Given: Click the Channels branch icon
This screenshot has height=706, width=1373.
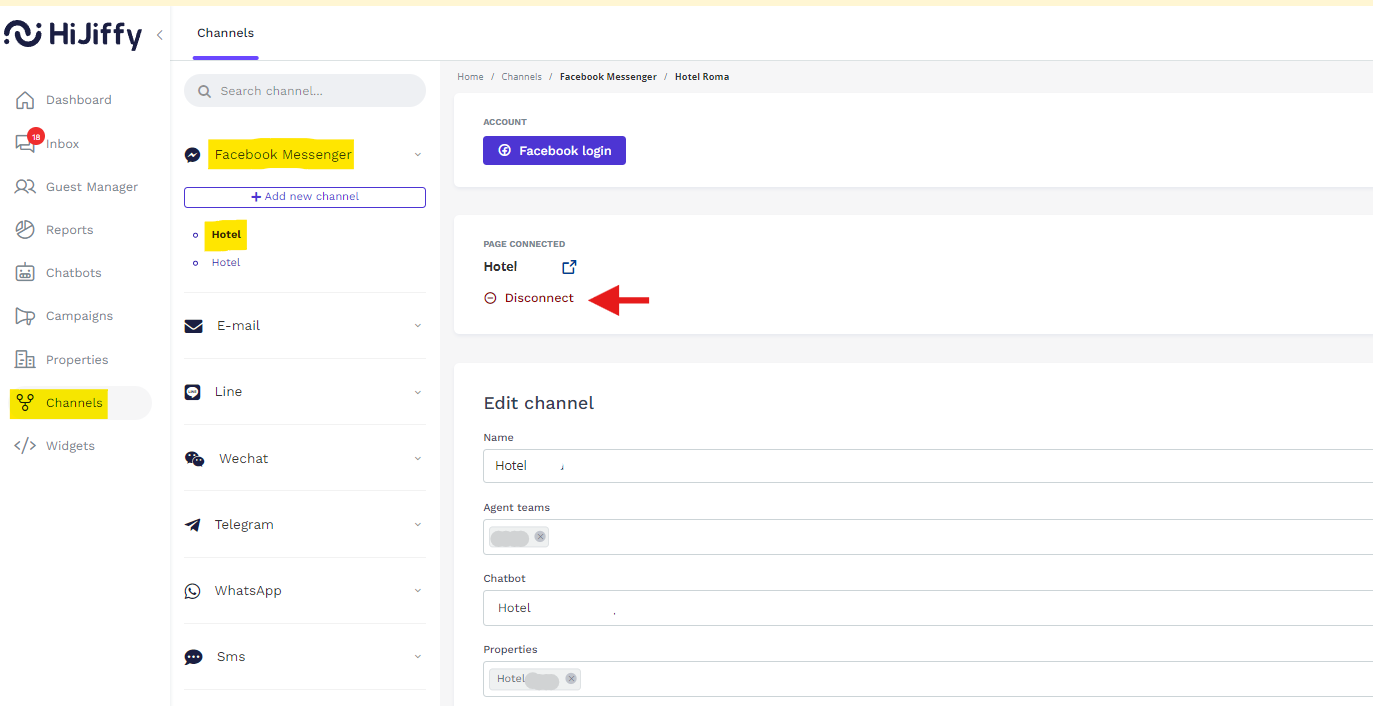Looking at the screenshot, I should click(x=25, y=403).
